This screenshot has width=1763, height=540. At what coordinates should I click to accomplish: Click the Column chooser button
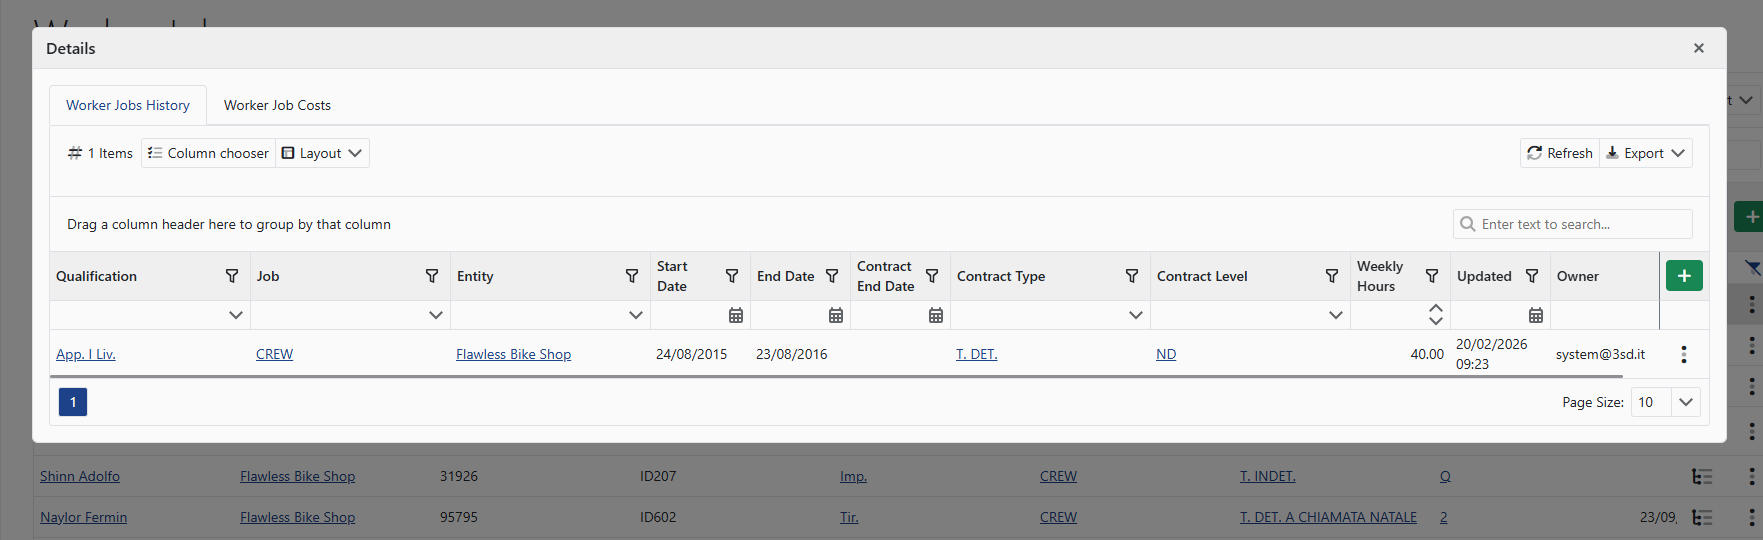[x=208, y=153]
